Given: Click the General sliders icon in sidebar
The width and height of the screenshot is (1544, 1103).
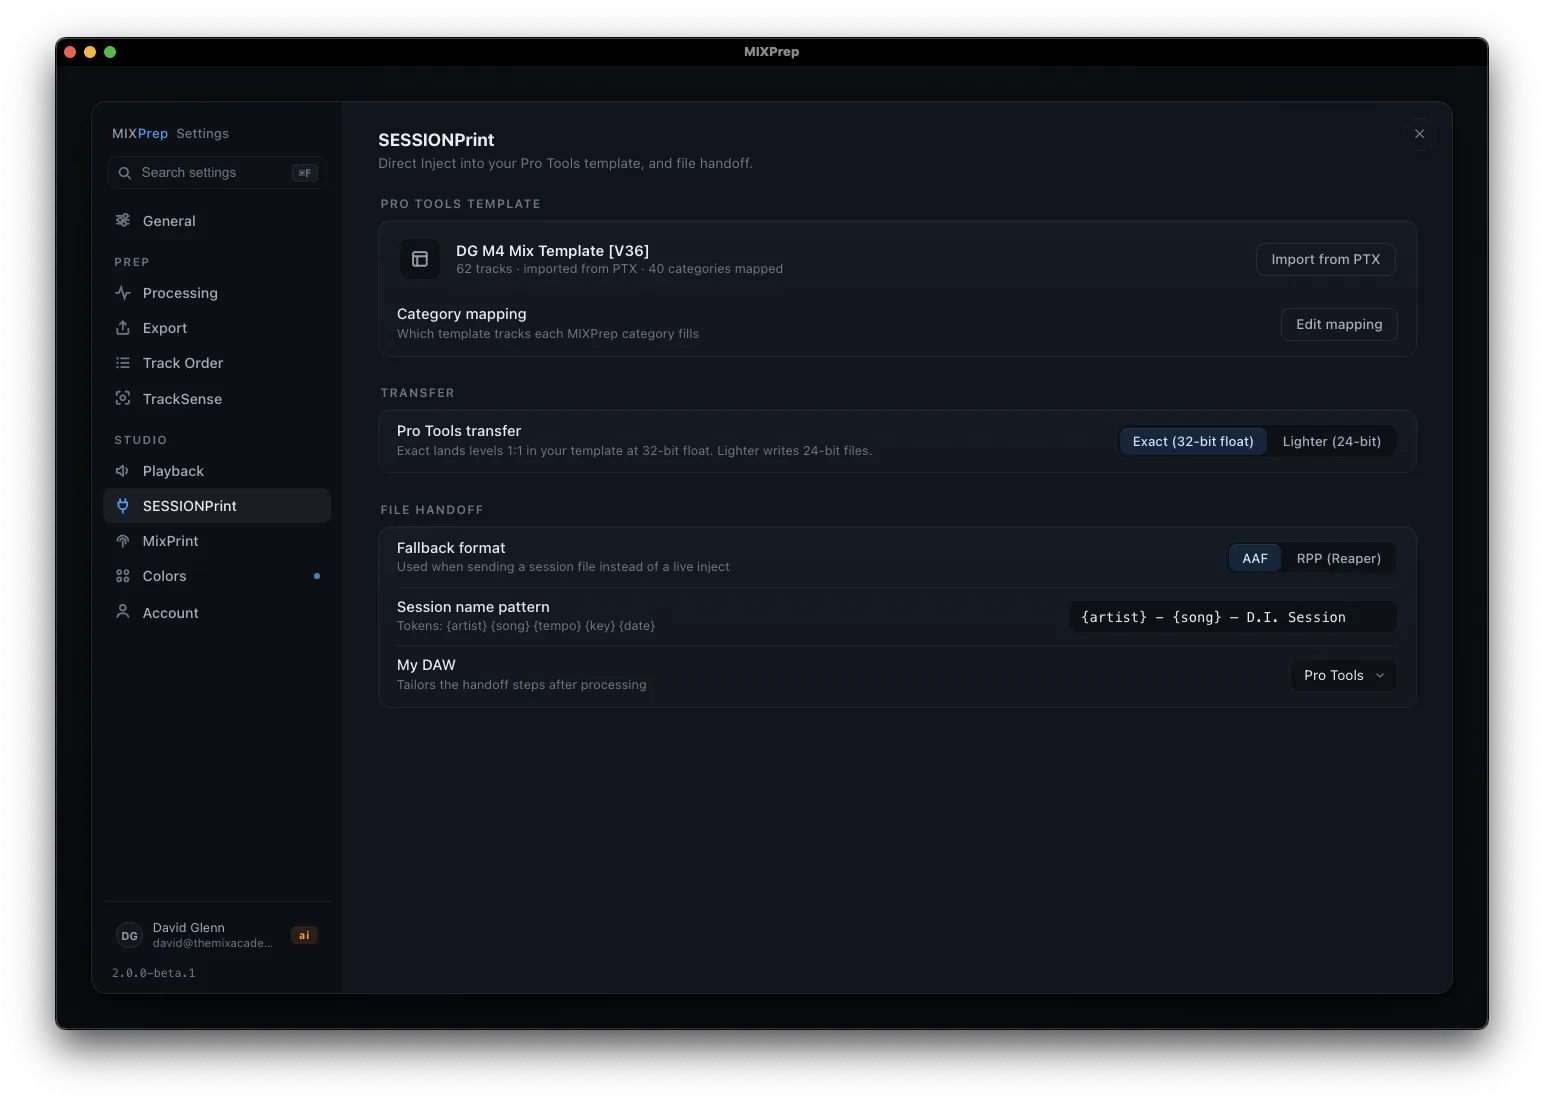Looking at the screenshot, I should (x=123, y=220).
